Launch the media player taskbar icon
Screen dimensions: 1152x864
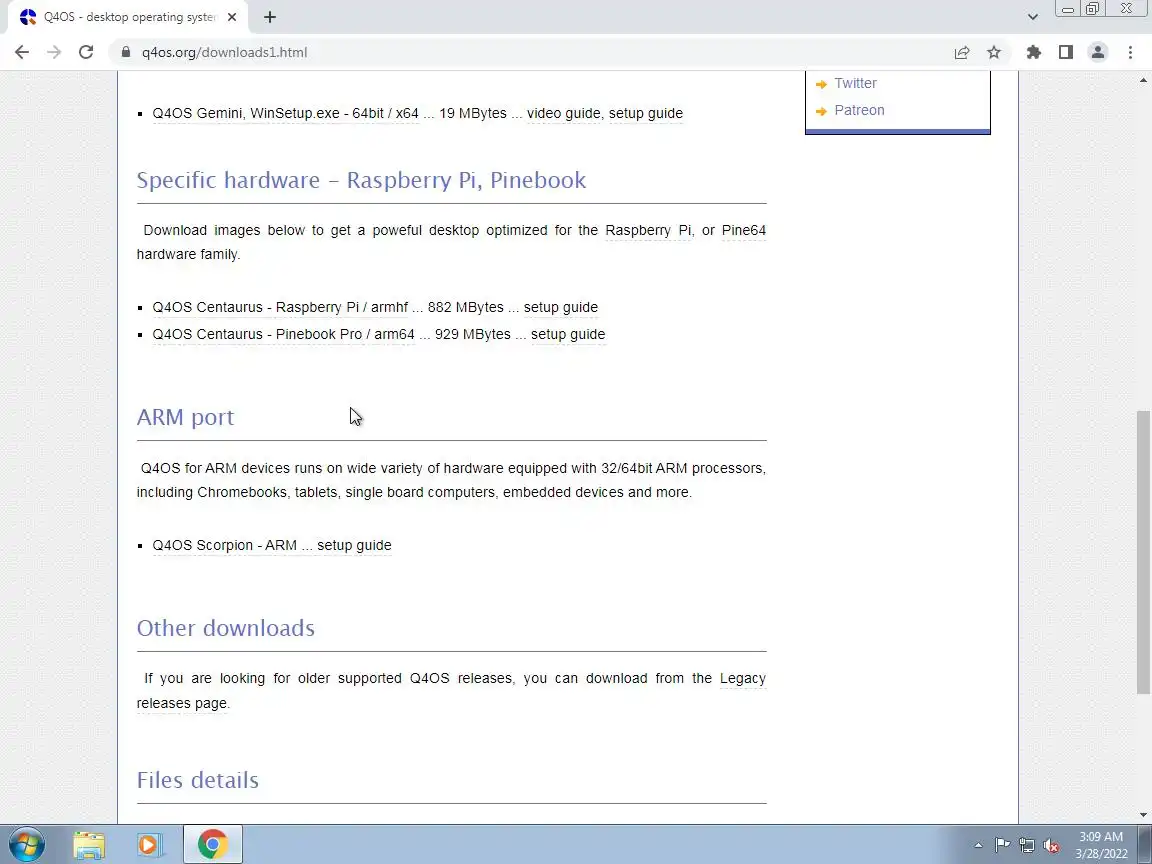pyautogui.click(x=149, y=845)
